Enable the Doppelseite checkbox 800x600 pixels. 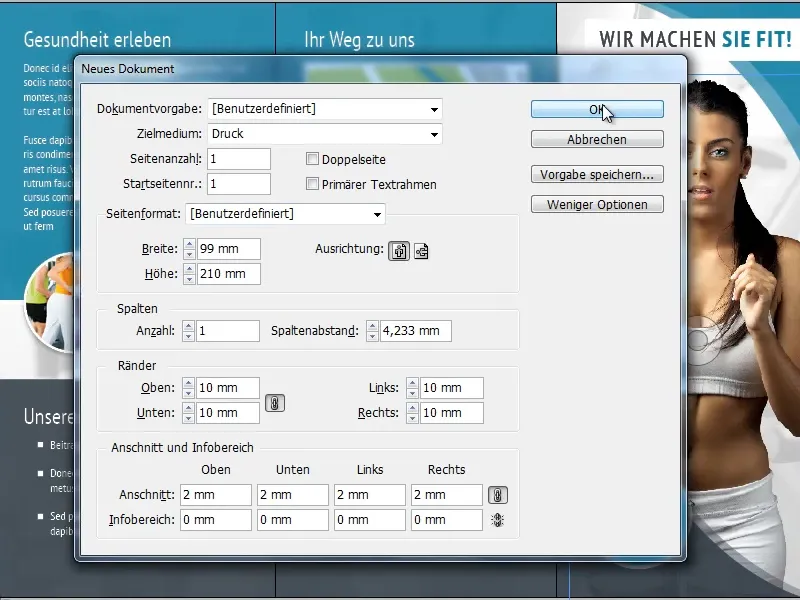(x=312, y=159)
